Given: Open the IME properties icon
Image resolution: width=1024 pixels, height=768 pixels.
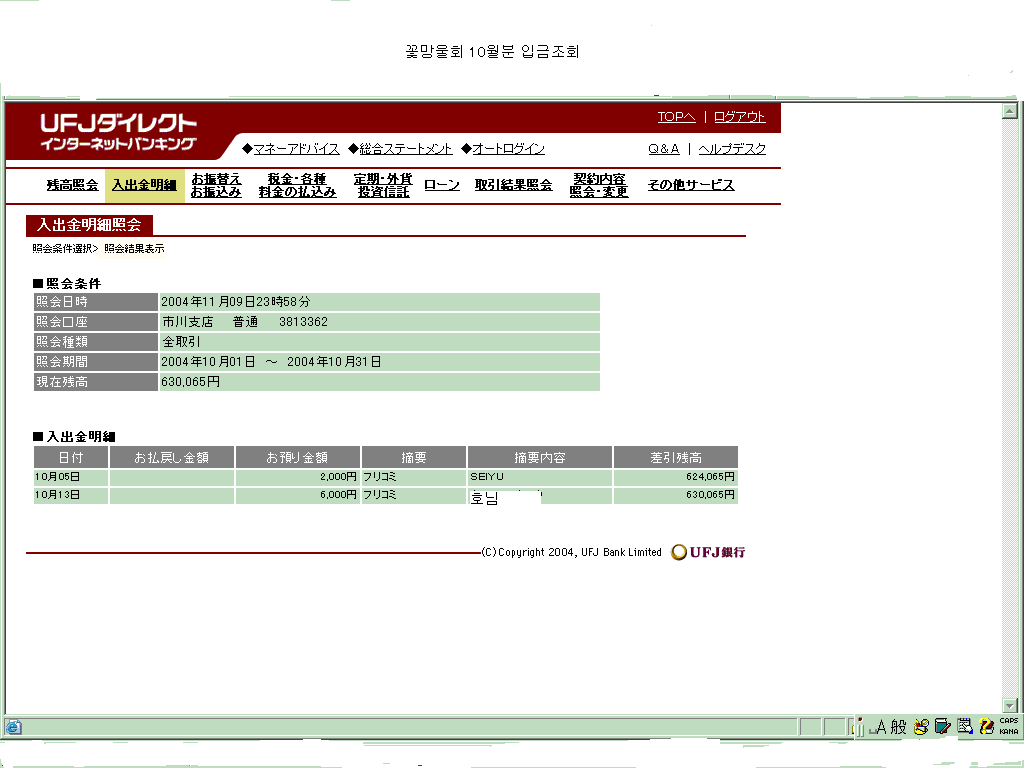Looking at the screenshot, I should click(964, 727).
